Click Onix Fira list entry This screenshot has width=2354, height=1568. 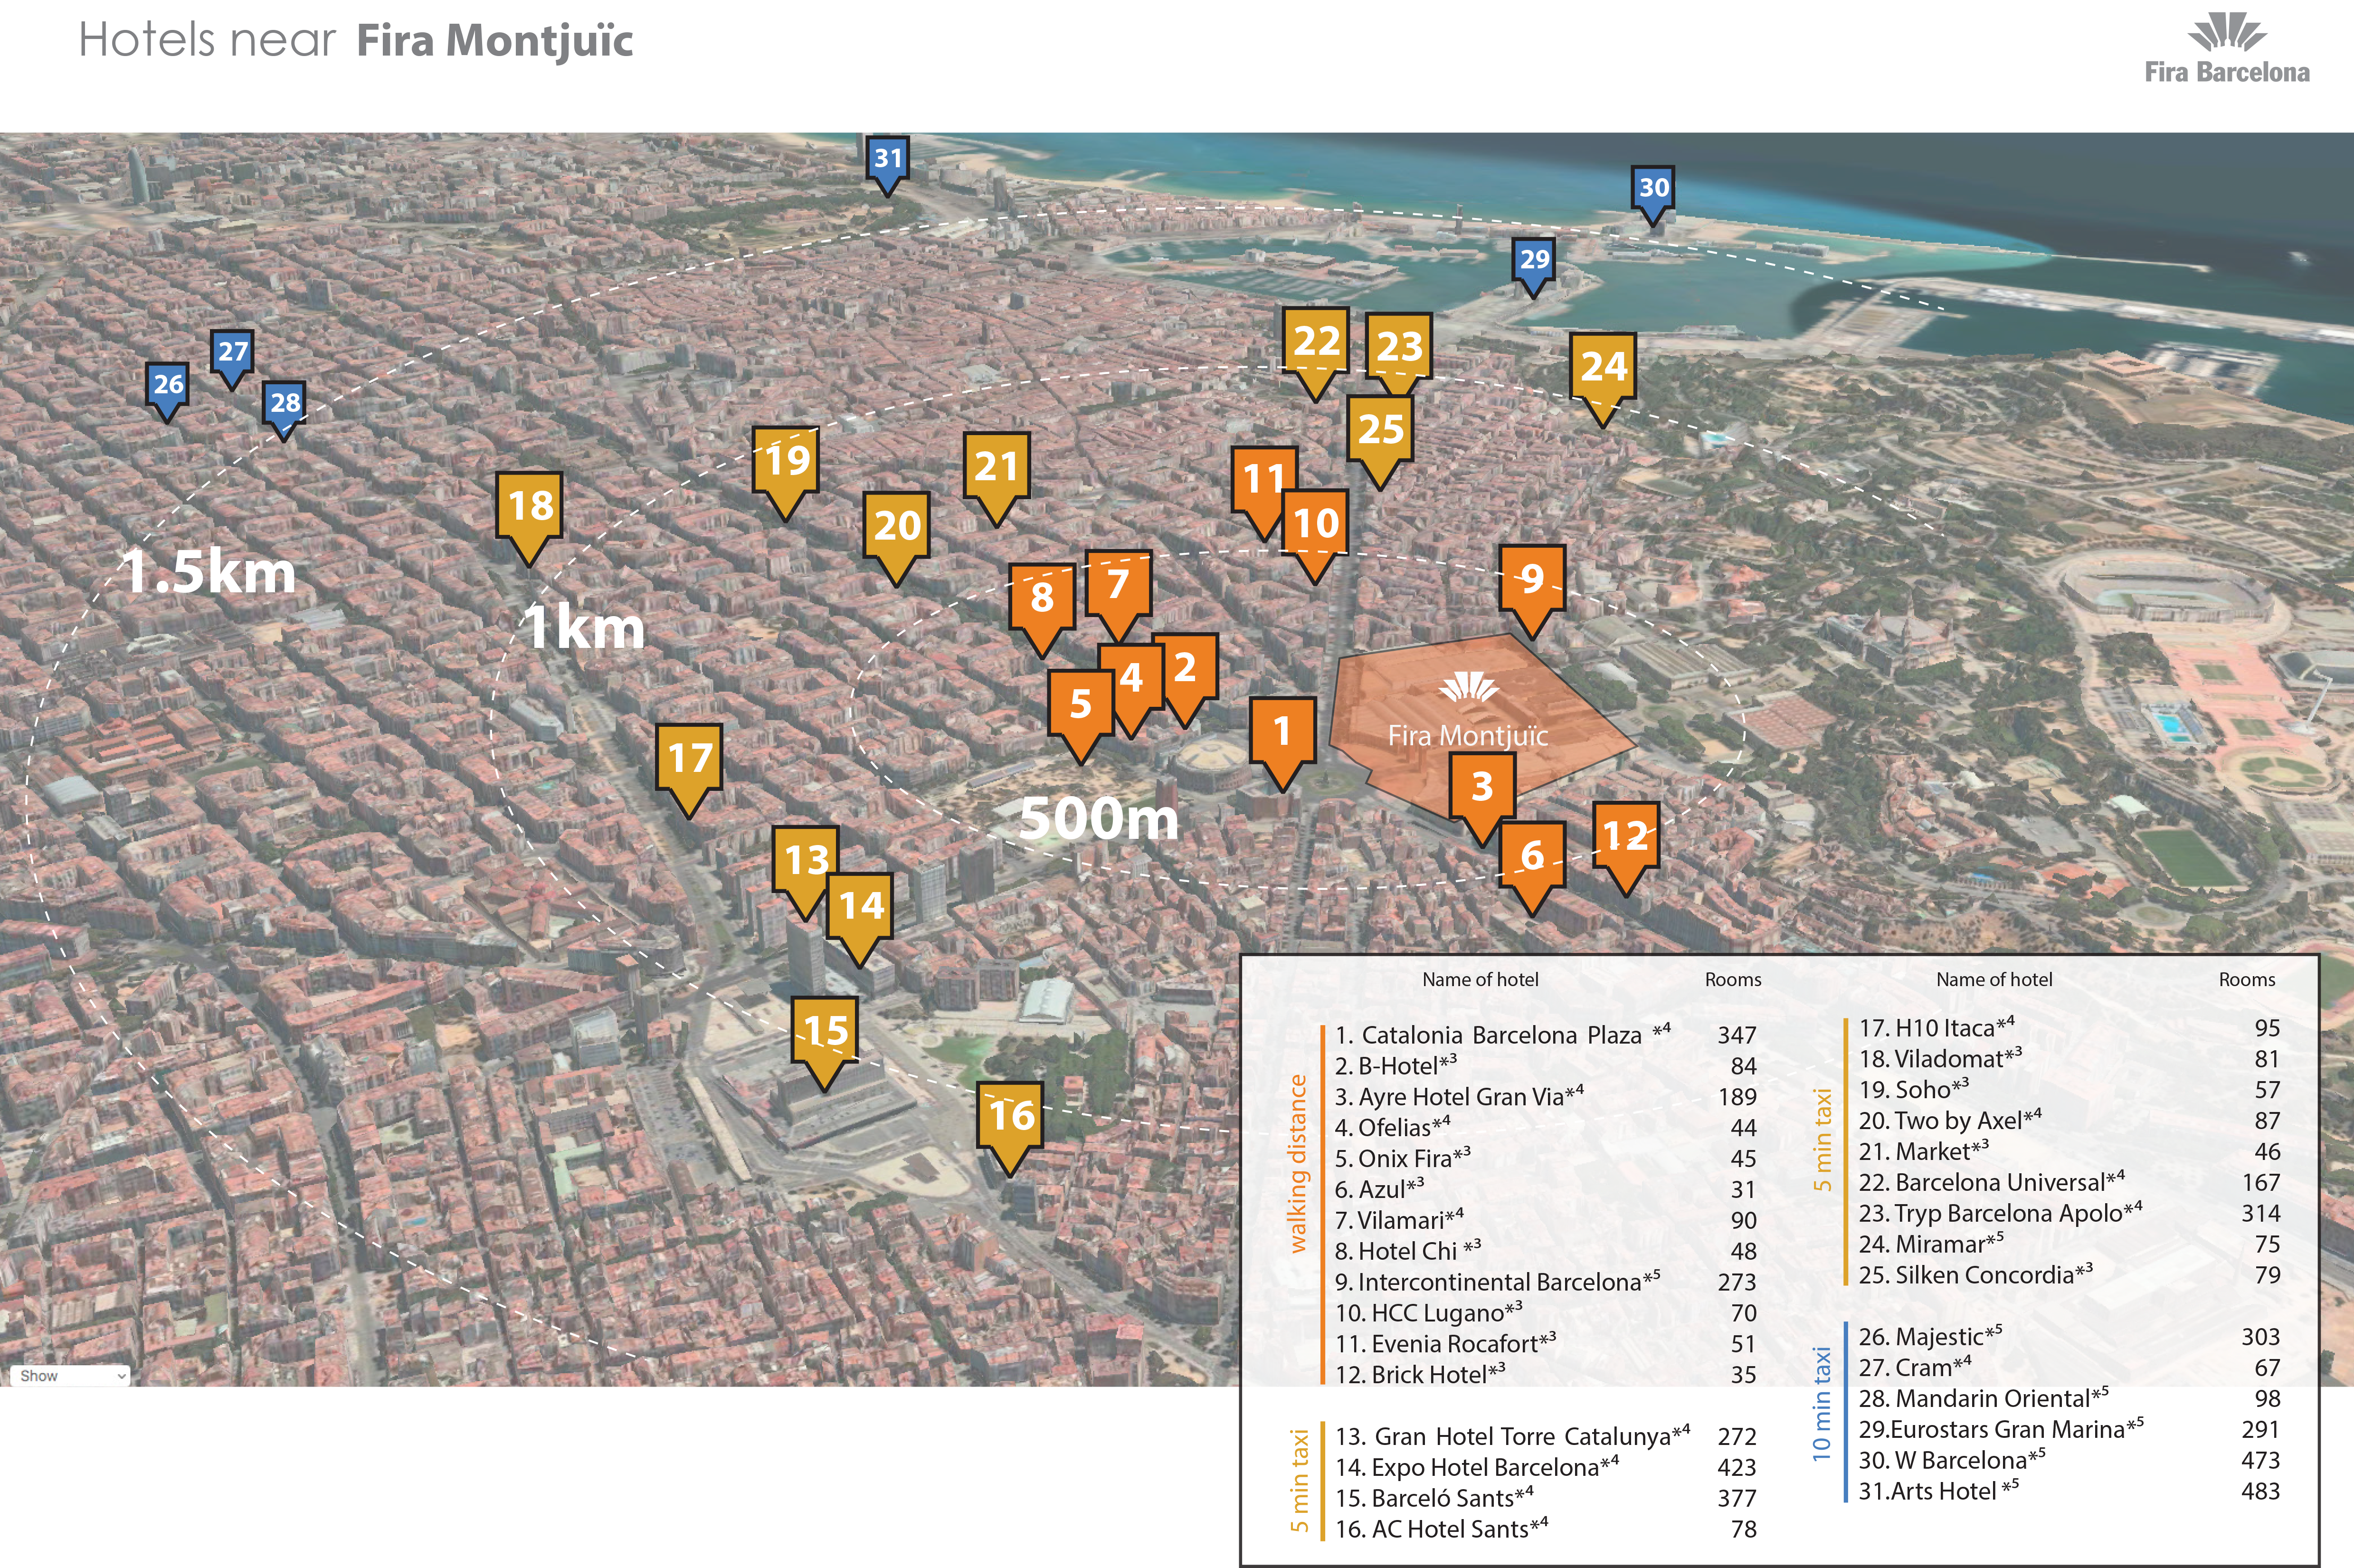[1545, 1159]
